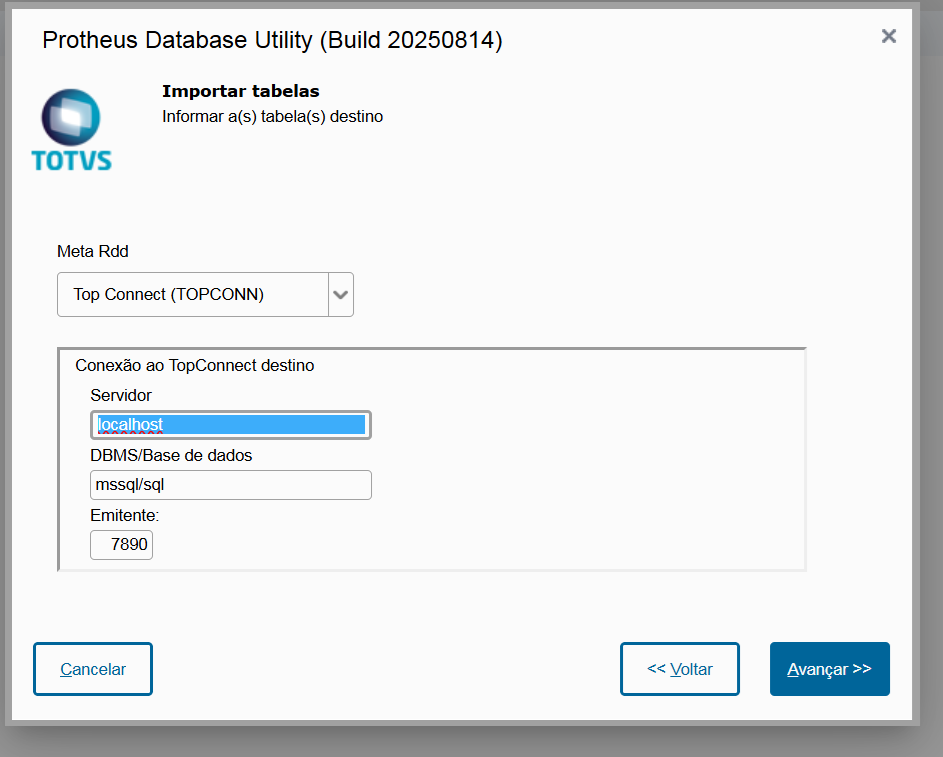Expand the Meta Rdd dropdown arrow

[x=341, y=295]
